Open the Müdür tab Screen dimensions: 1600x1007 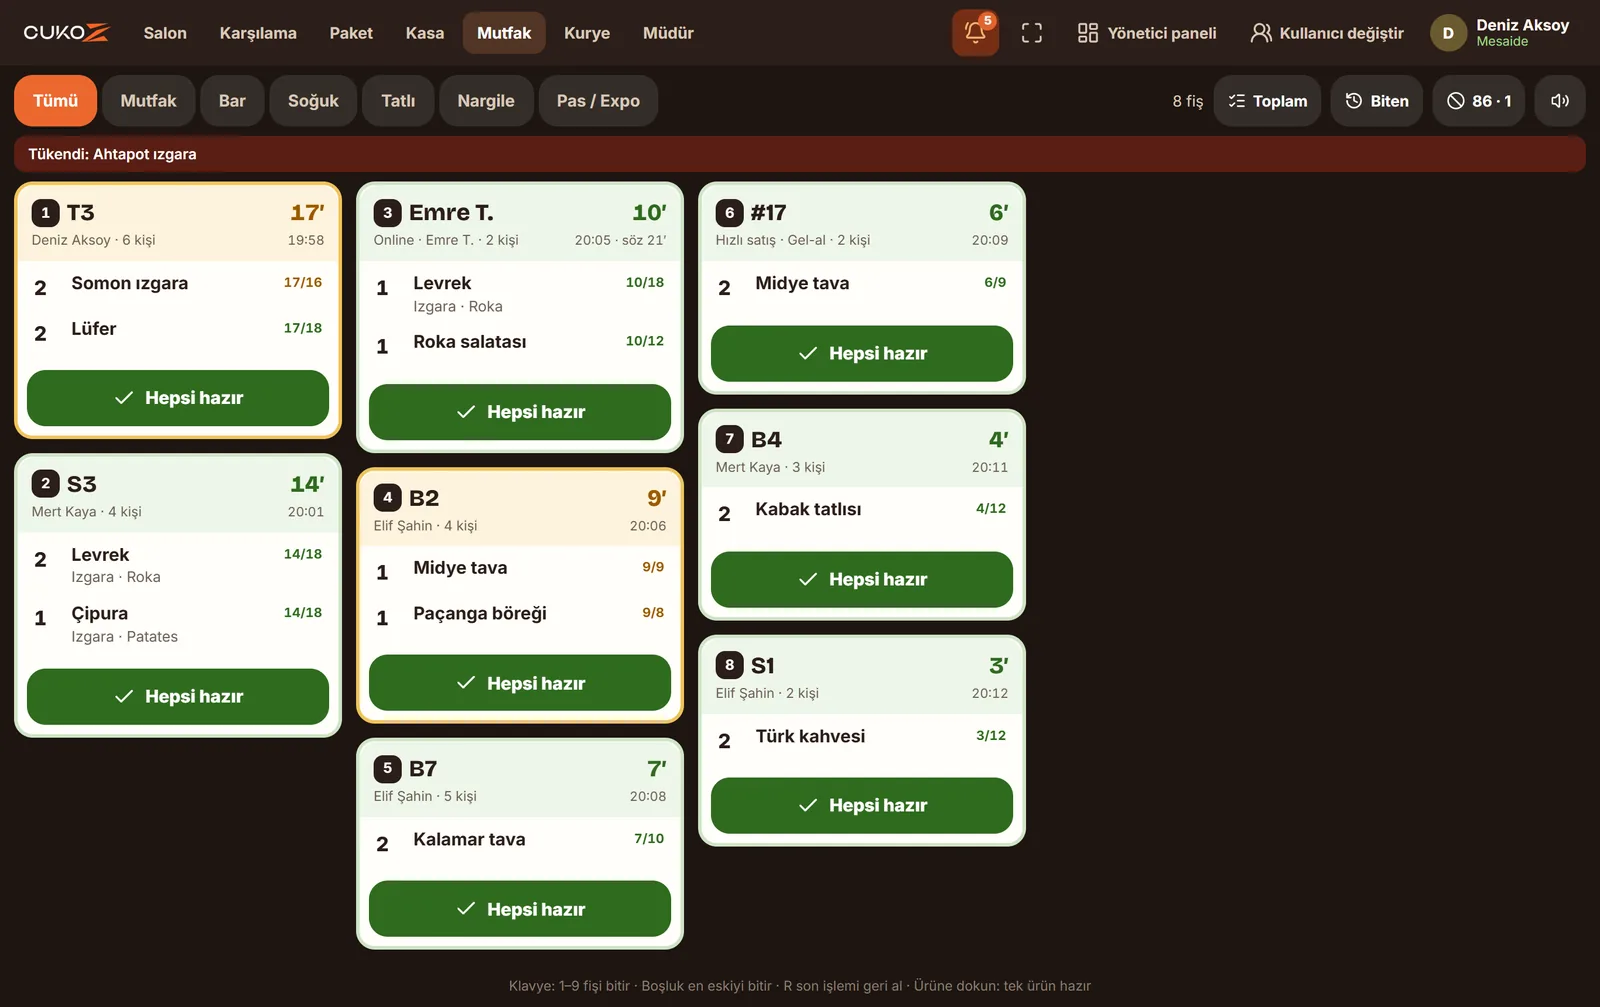(668, 33)
